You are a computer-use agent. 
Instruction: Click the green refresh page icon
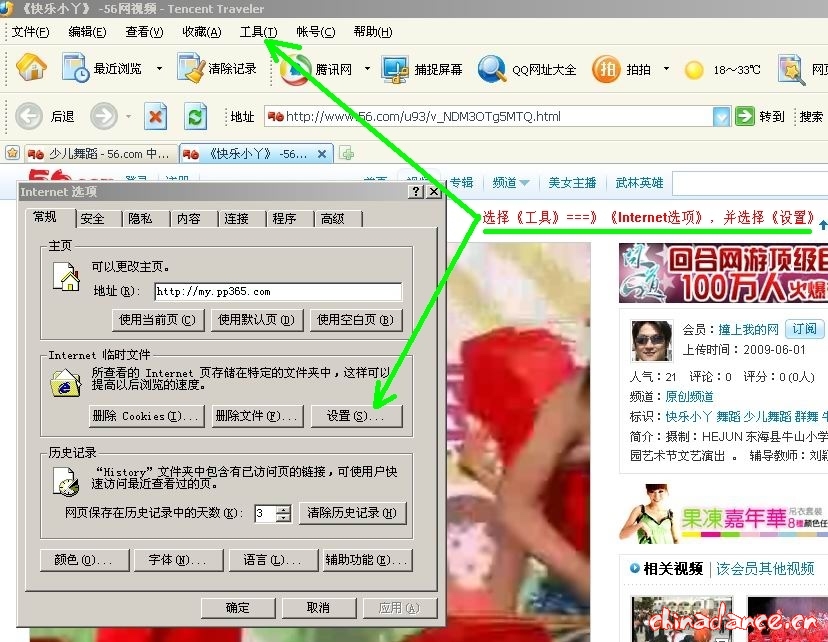point(196,116)
